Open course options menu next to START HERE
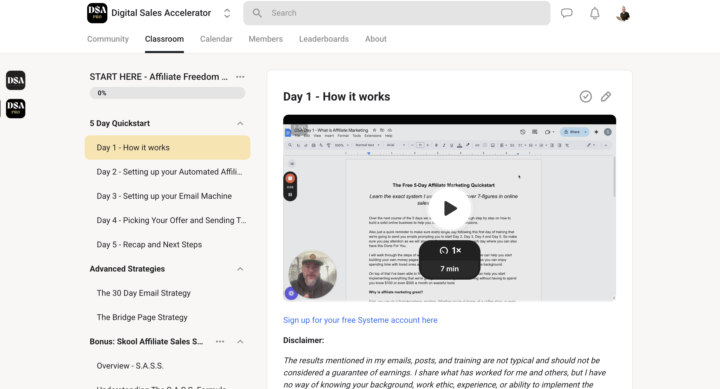720x389 pixels. pos(240,77)
